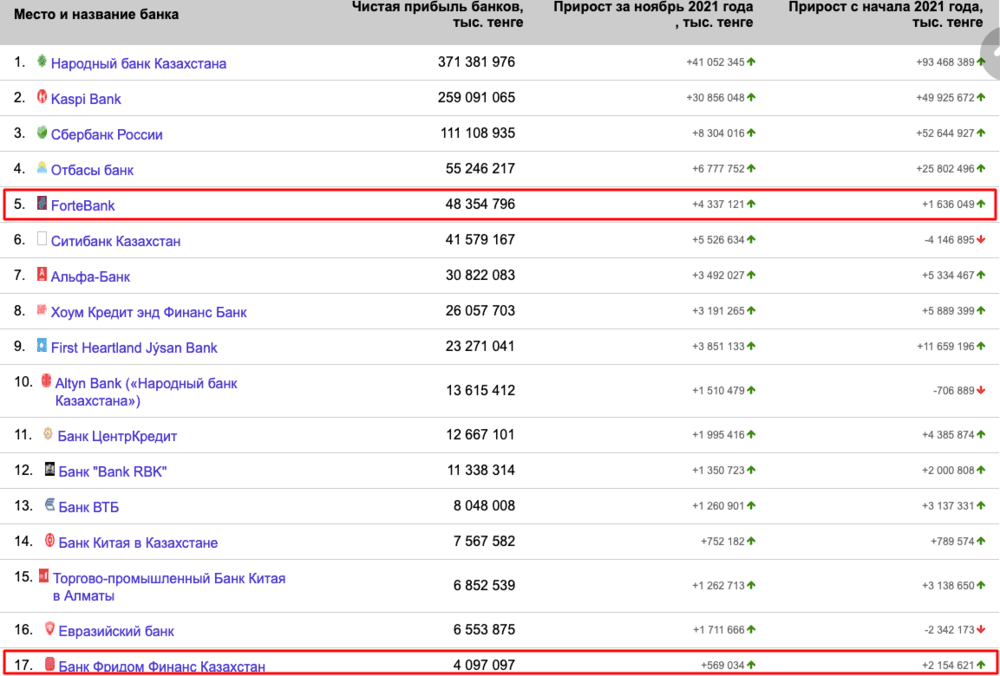The height and width of the screenshot is (676, 1000).
Task: Select the profit value 41 579 167
Action: click(480, 240)
